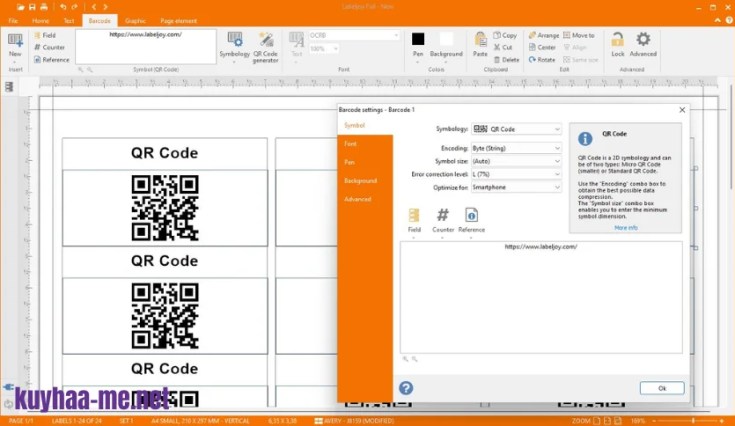Redo the last action
This screenshot has height=426, width=735.
pos(75,7)
